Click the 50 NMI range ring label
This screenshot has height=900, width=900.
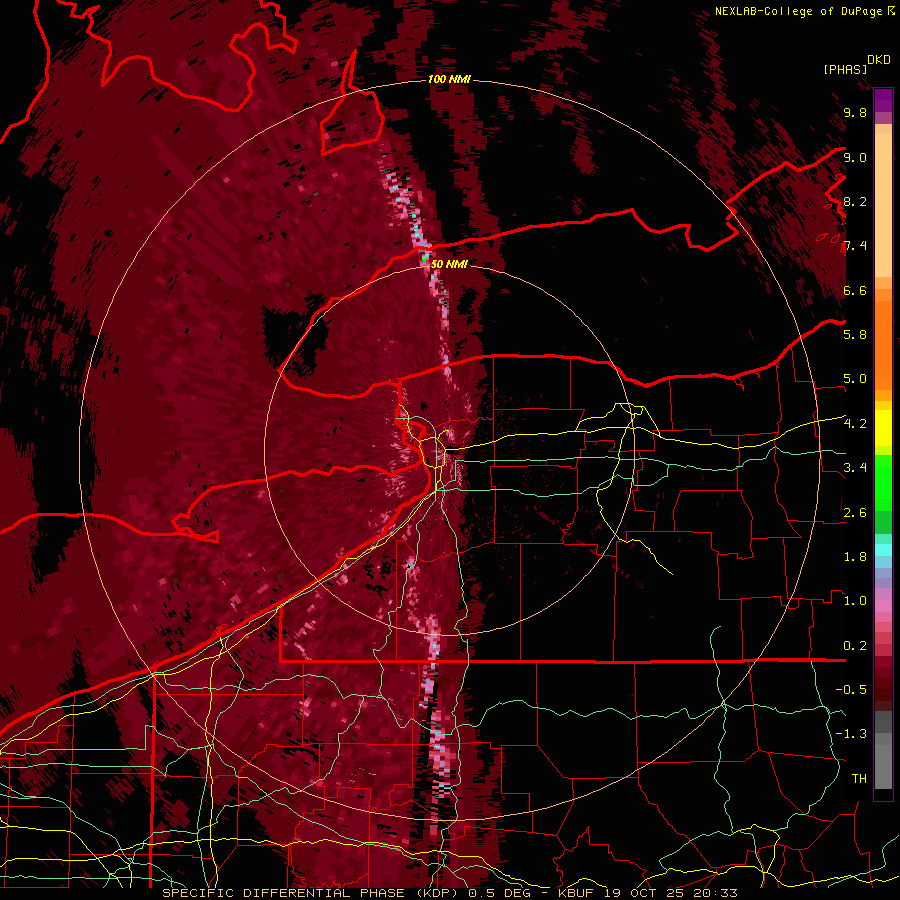point(449,264)
